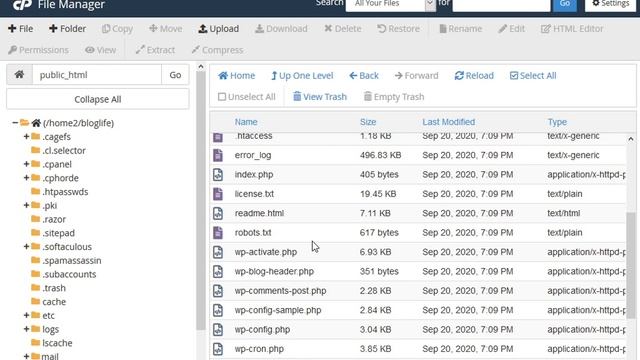Image resolution: width=640 pixels, height=360 pixels.
Task: Open the All Your Files search dropdown
Action: click(391, 4)
